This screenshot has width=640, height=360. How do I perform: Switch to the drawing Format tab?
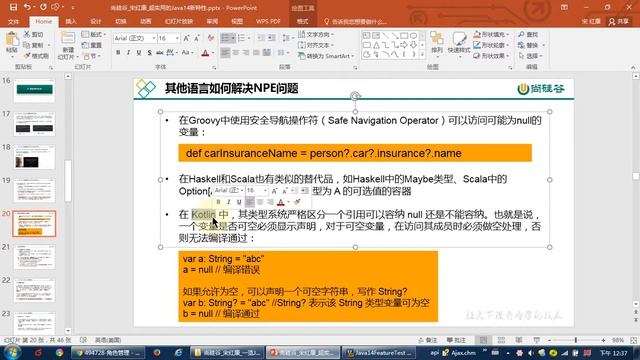[302, 21]
